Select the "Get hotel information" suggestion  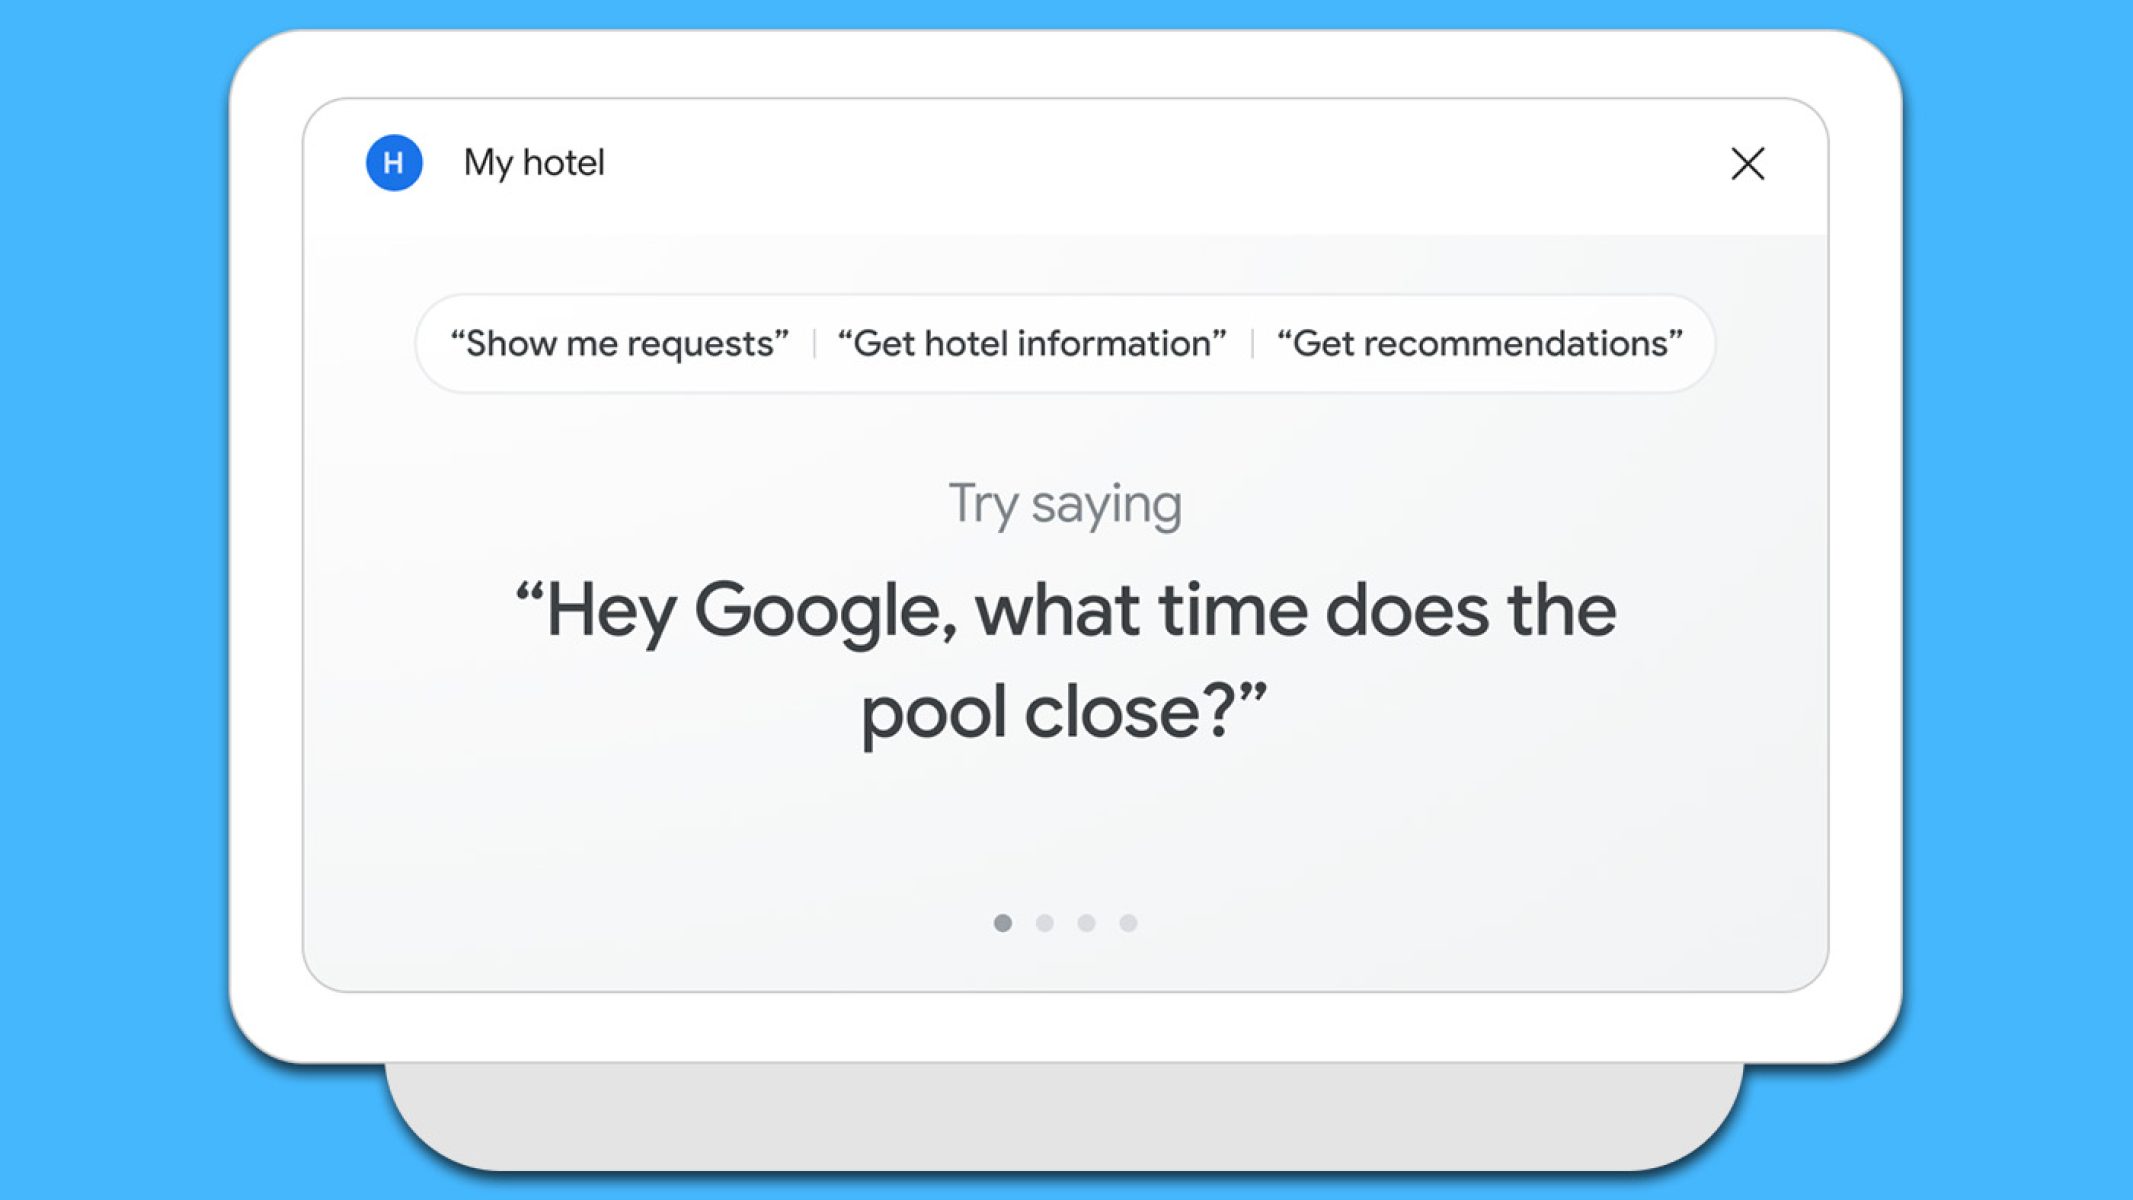[x=1031, y=344]
